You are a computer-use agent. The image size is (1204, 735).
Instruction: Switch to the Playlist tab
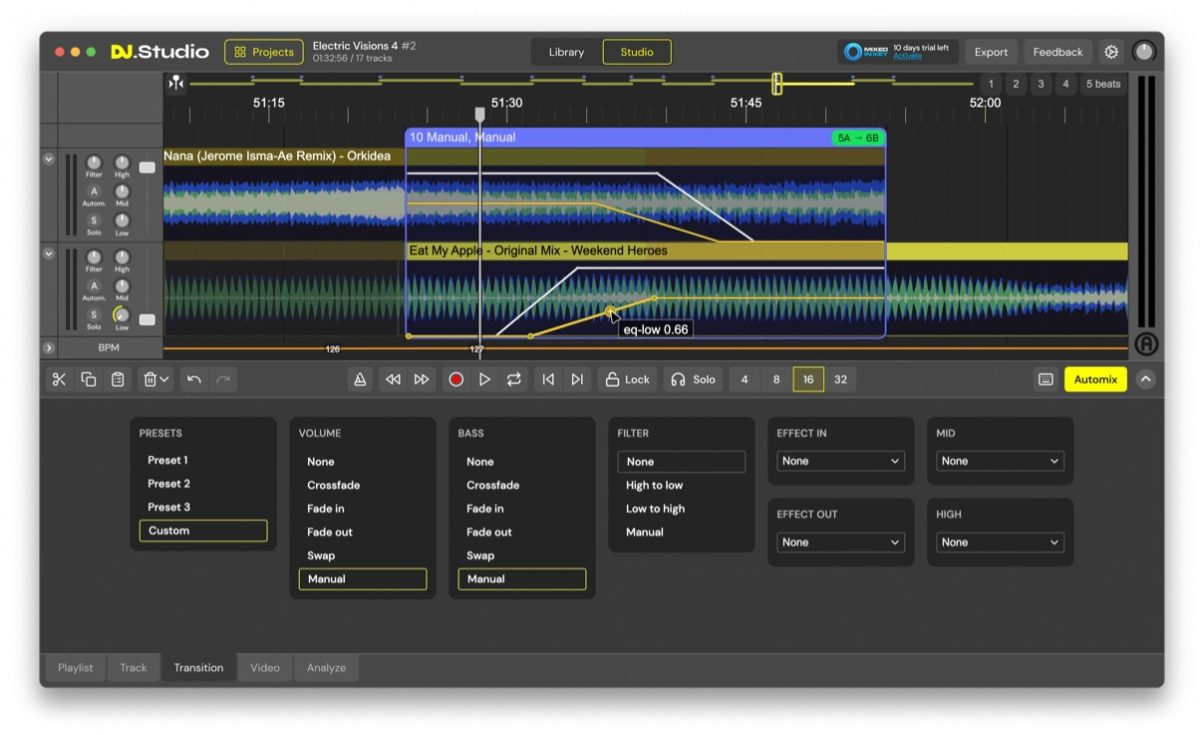point(75,668)
